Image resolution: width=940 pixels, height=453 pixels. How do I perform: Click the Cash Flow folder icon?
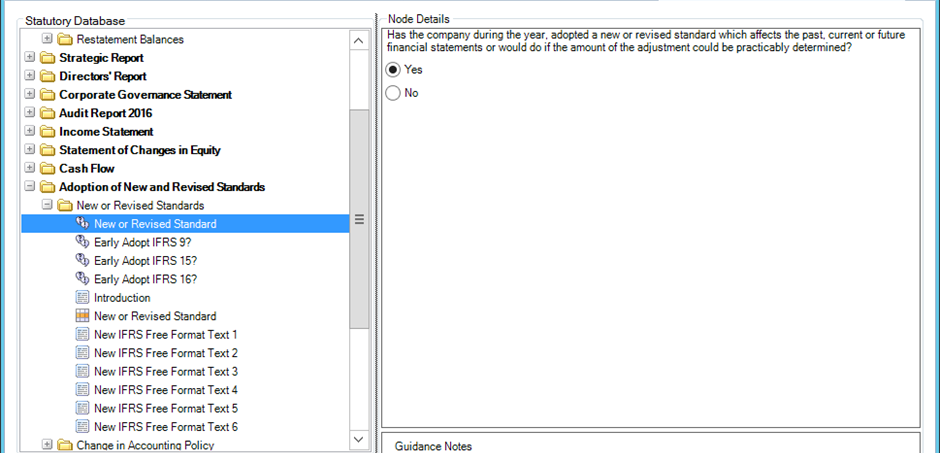pos(47,169)
